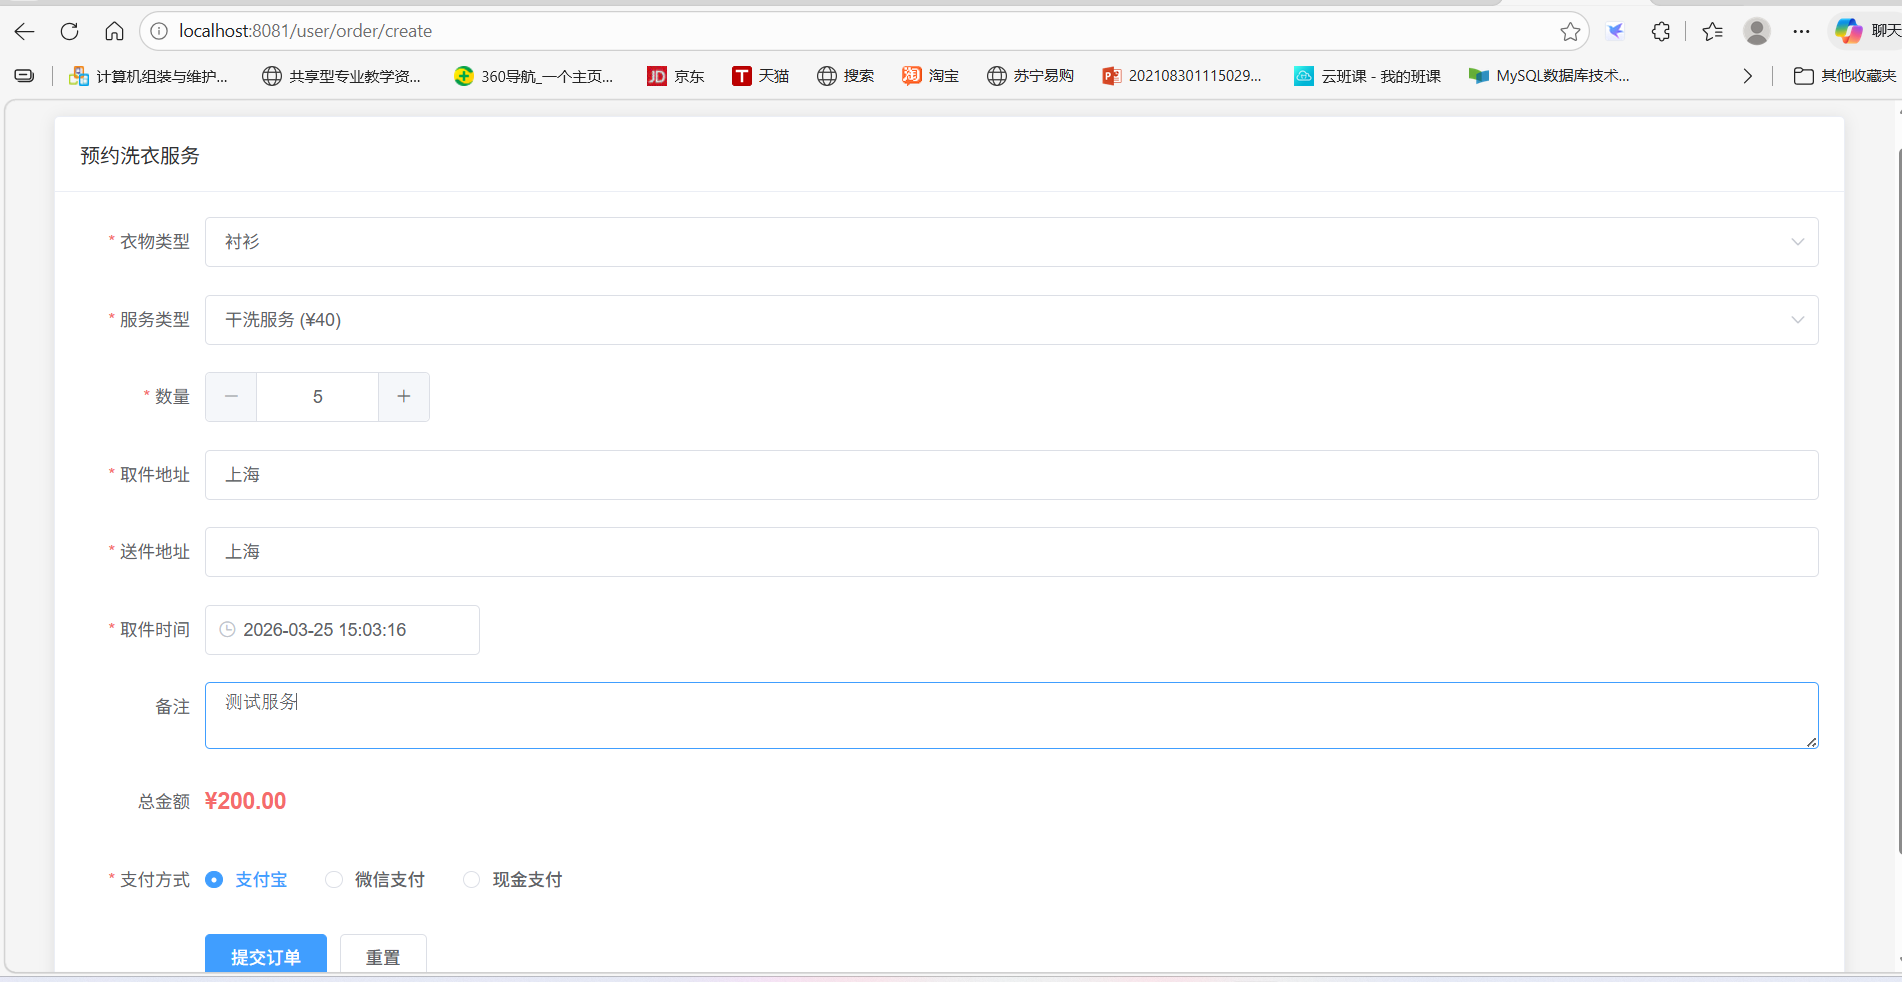The height and width of the screenshot is (982, 1902).
Task: Open the 共享型专业教学资源 bookmark
Action: pos(341,76)
